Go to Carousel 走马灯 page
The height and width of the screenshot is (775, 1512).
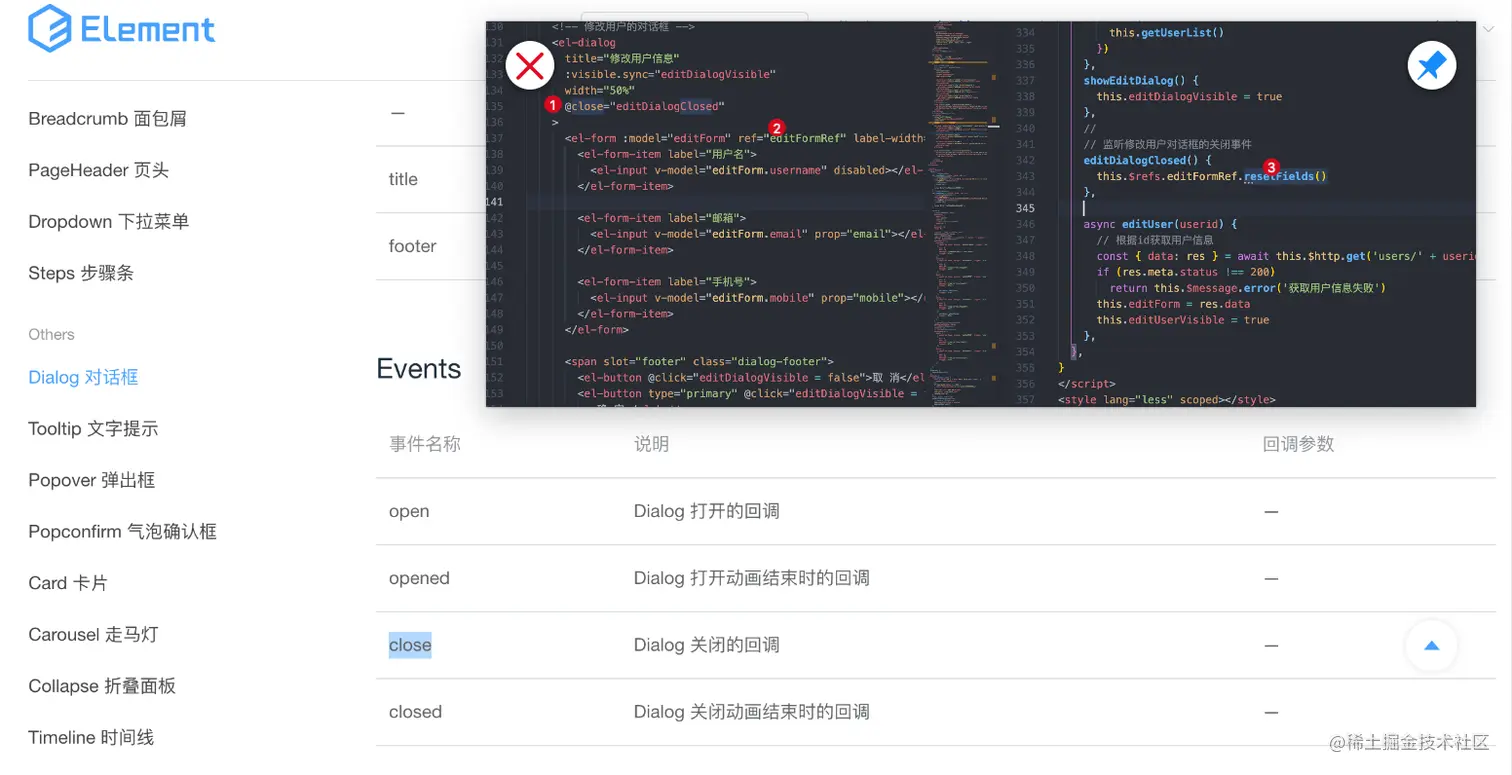point(93,635)
